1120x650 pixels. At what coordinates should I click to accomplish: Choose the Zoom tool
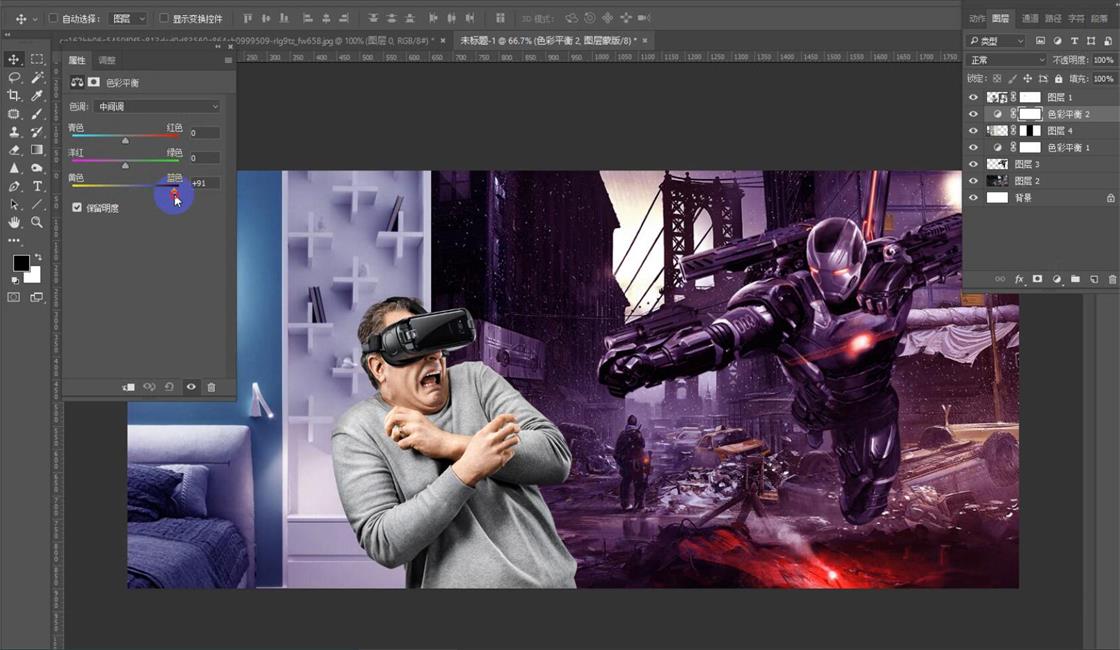coord(36,223)
